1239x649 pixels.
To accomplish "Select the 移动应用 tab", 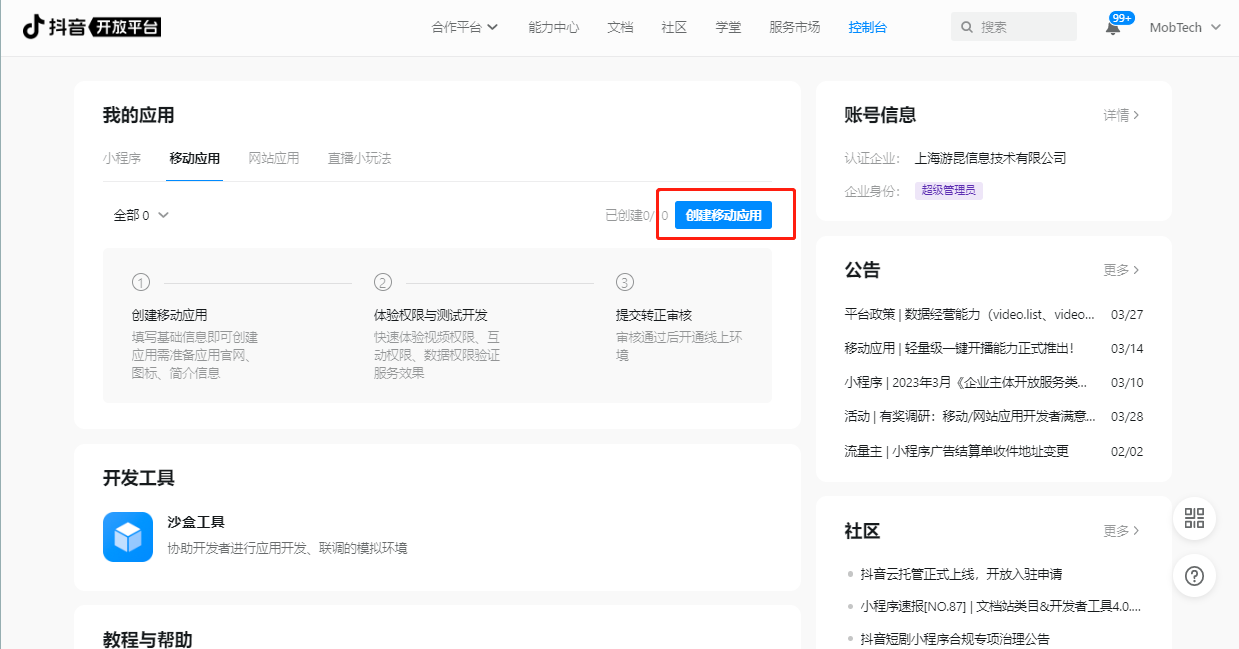I will (195, 158).
